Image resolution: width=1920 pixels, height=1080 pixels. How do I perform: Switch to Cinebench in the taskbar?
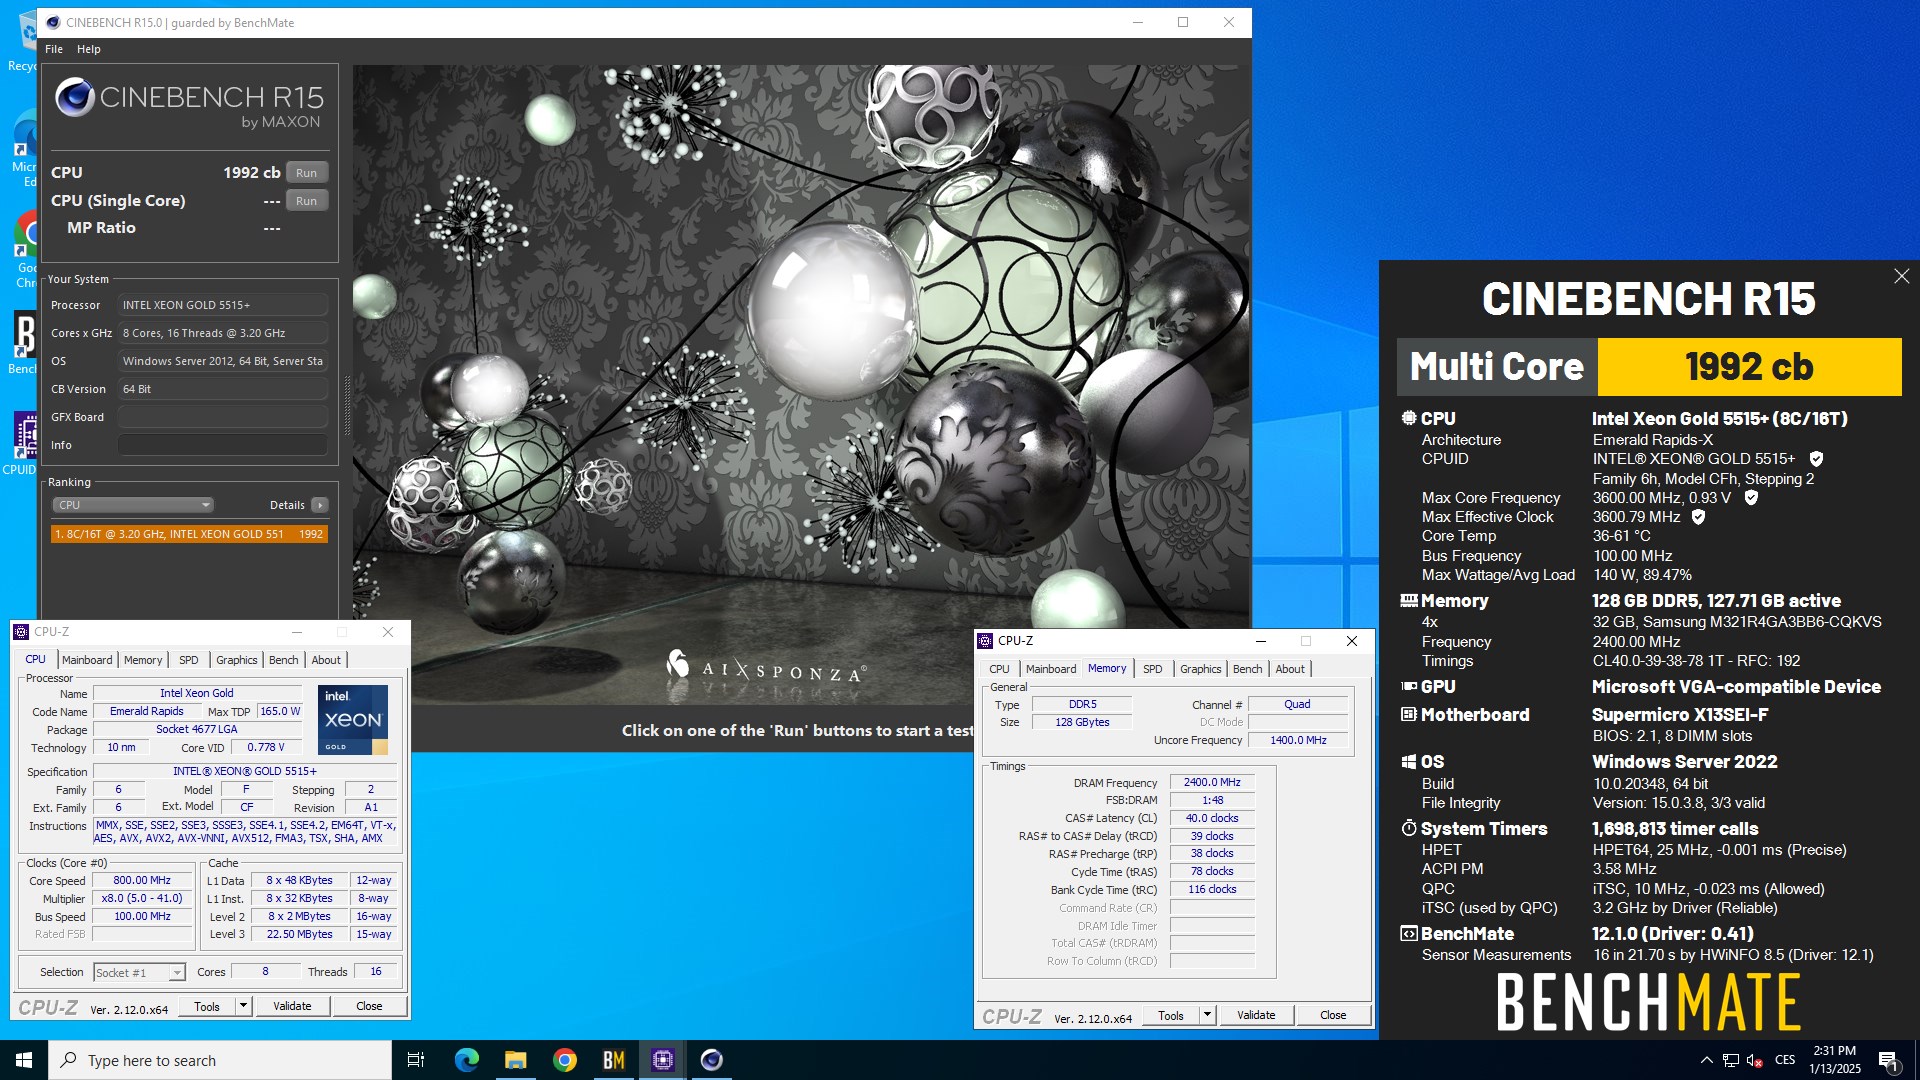pos(712,1060)
